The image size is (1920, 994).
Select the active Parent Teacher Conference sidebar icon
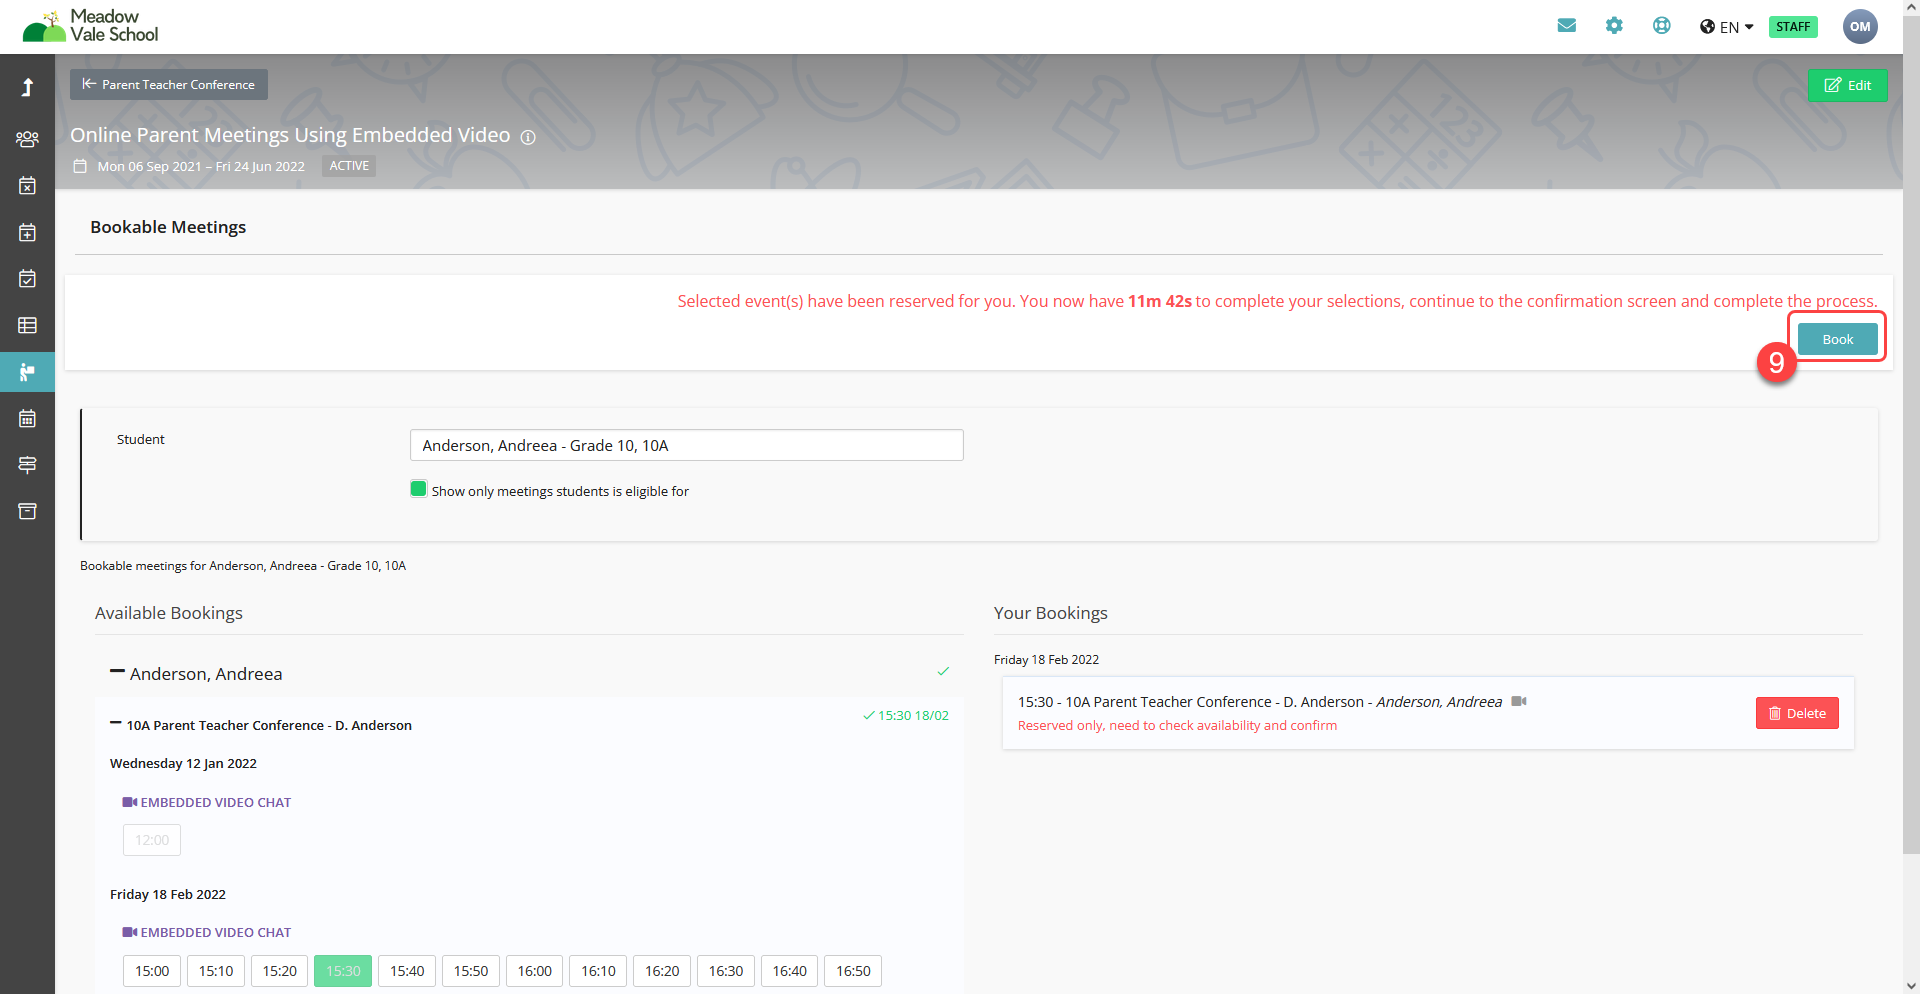(x=27, y=372)
